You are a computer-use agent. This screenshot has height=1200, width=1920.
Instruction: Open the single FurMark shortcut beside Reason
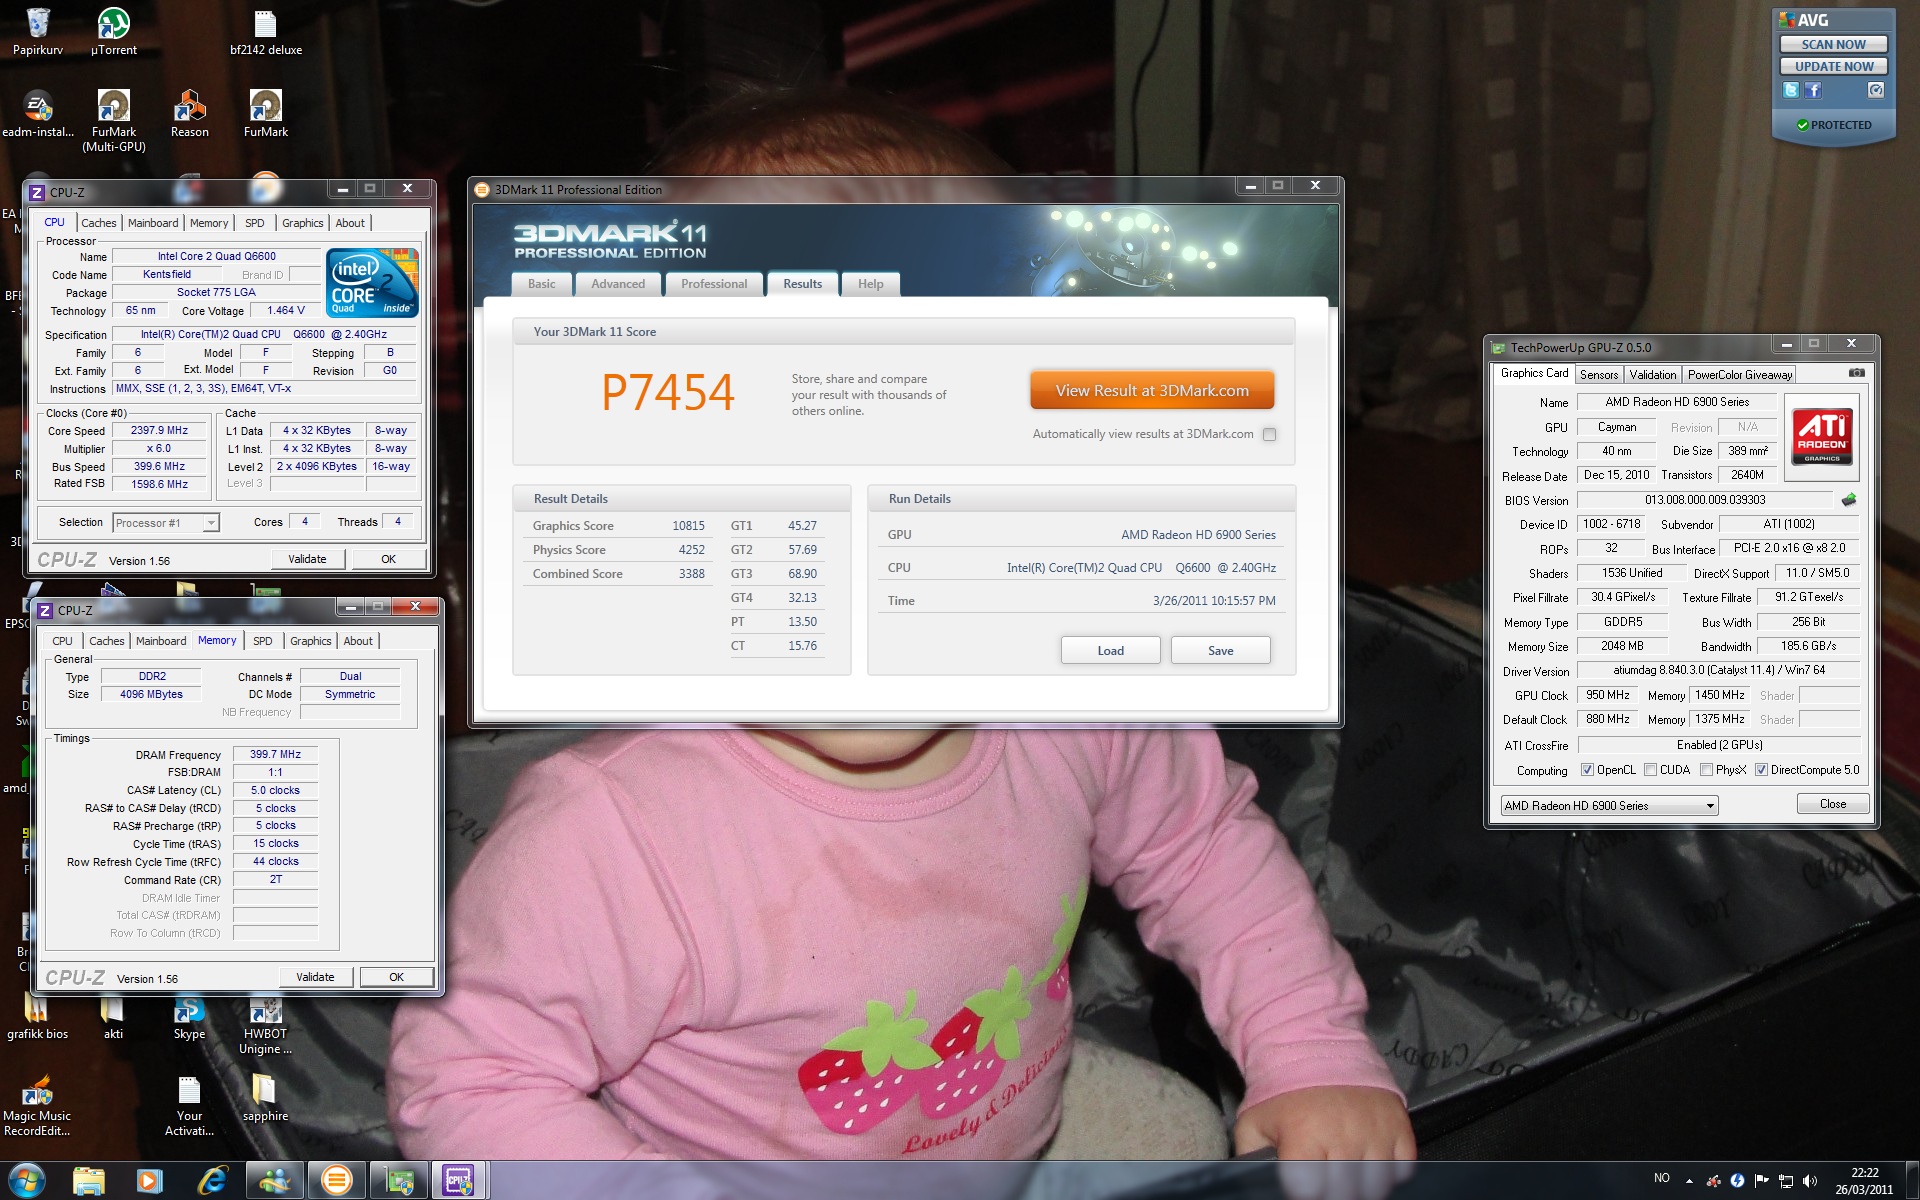(x=266, y=113)
